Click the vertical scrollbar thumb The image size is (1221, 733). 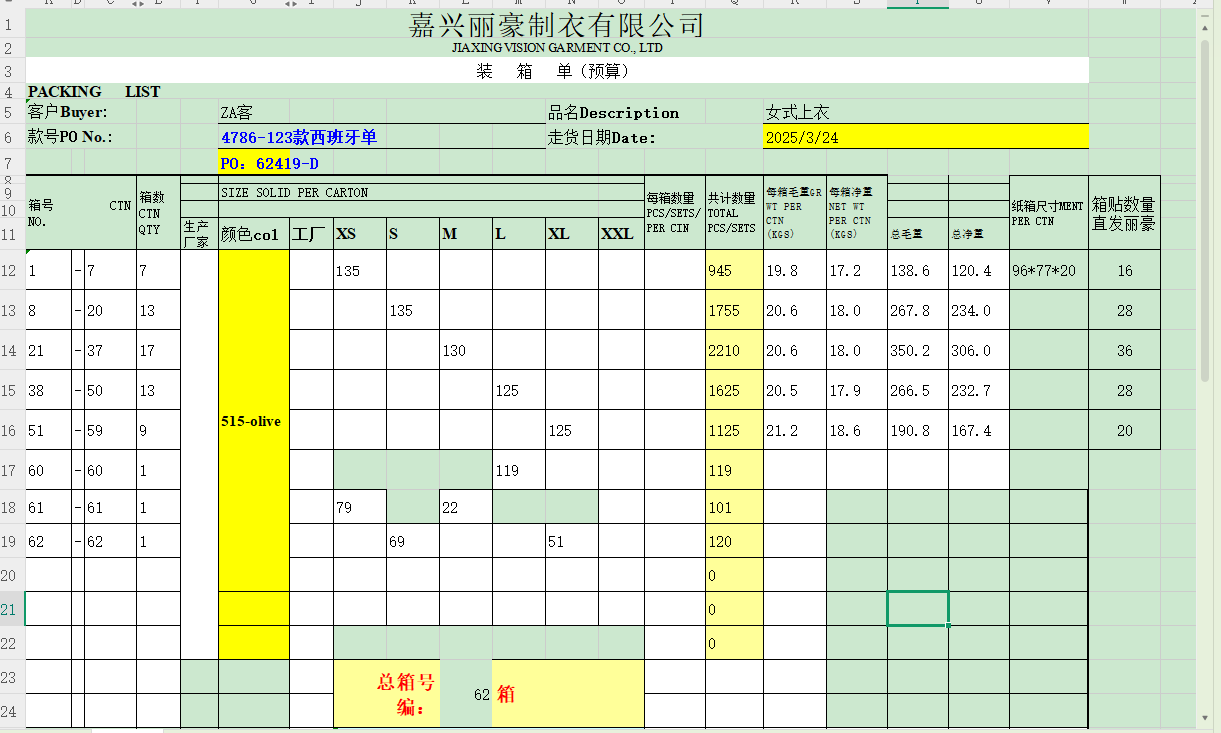[x=1206, y=200]
